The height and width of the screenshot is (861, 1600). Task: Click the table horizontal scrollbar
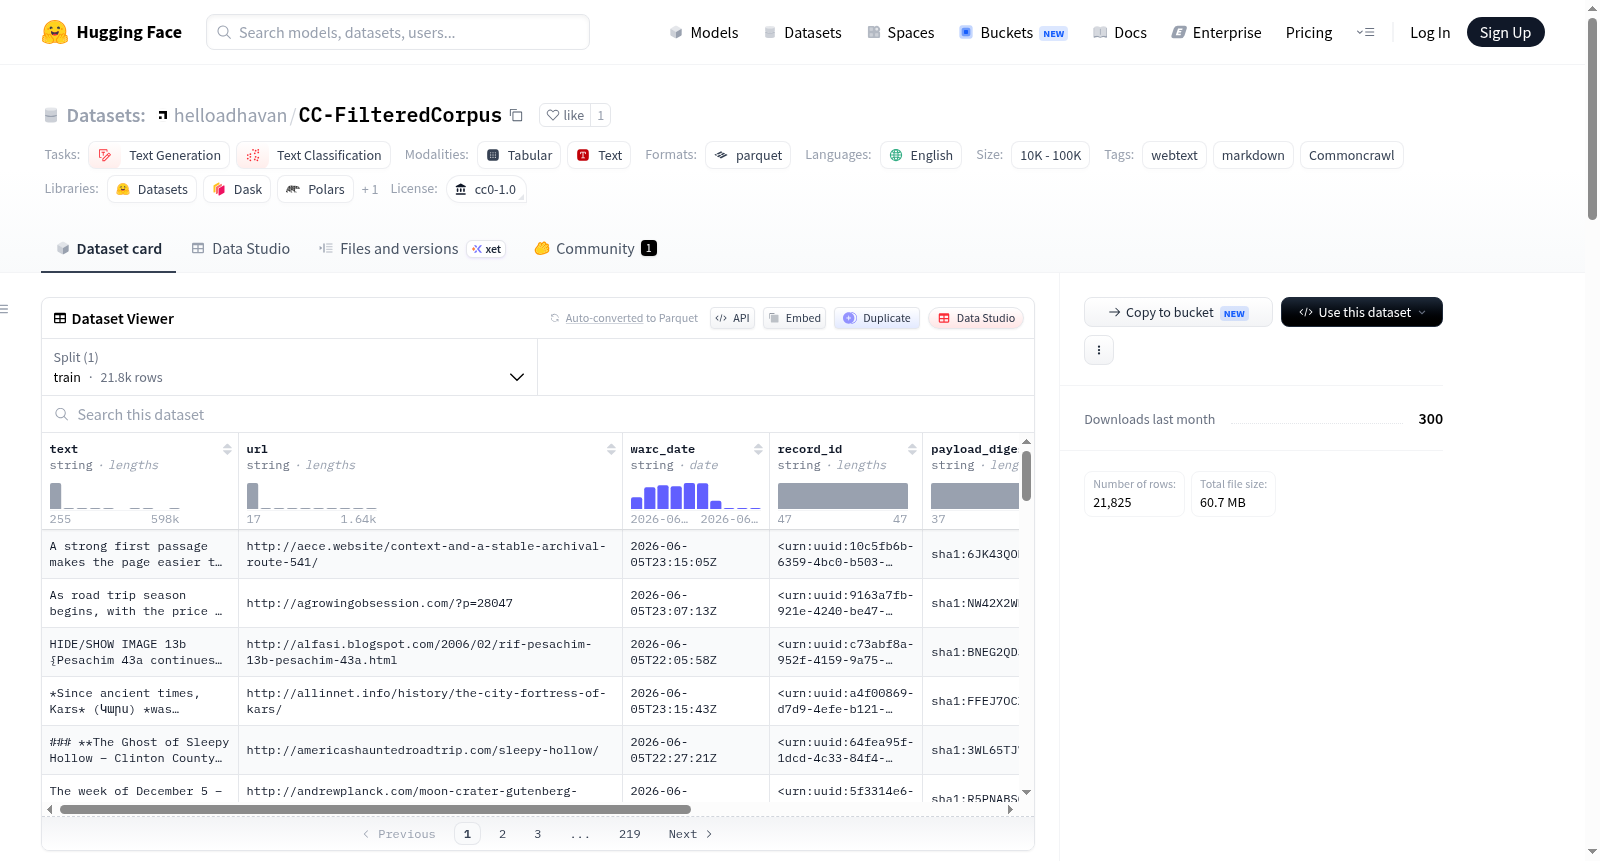(375, 809)
